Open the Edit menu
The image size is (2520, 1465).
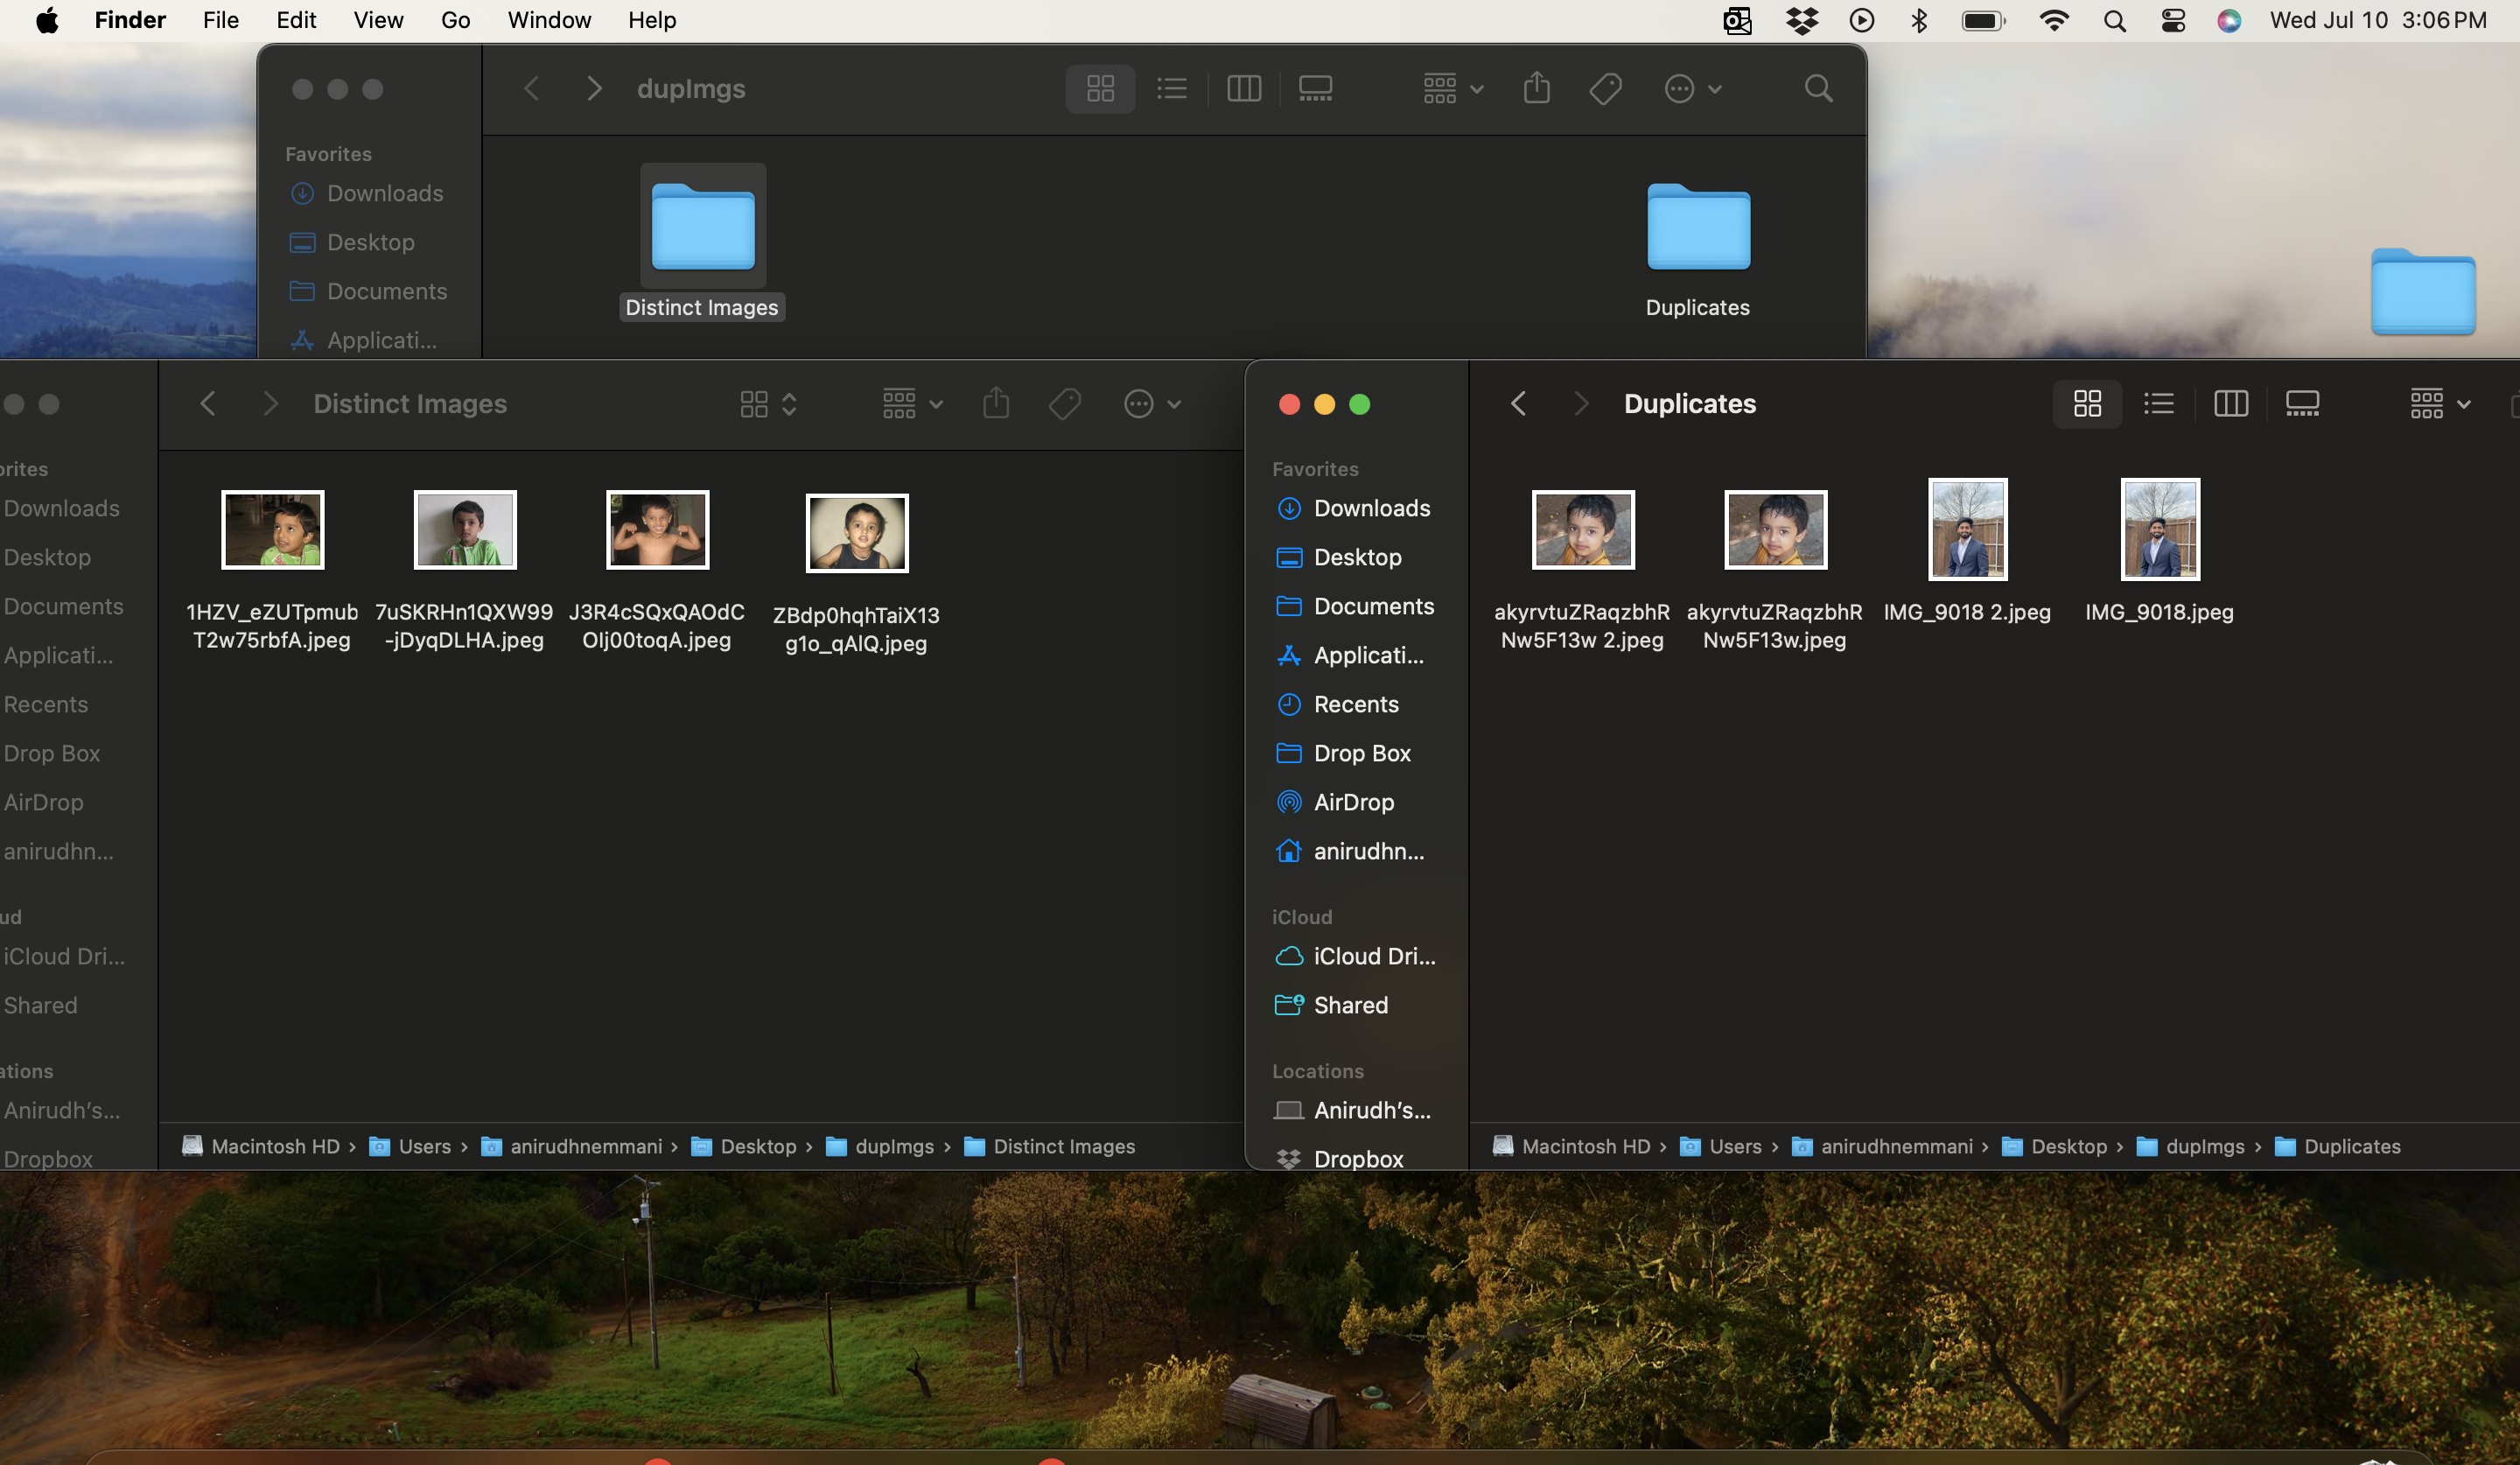[296, 20]
